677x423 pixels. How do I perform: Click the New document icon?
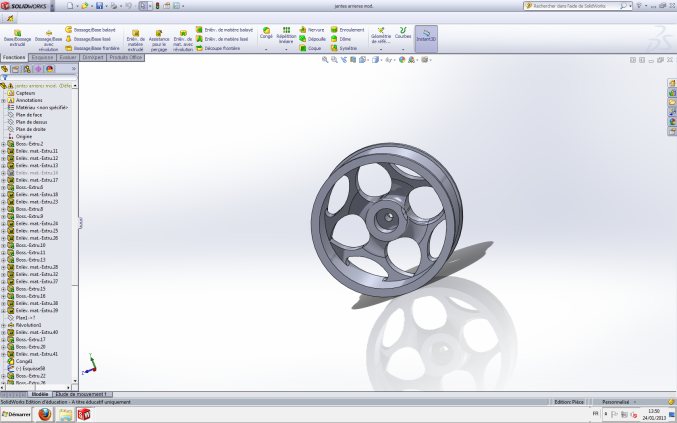(x=70, y=6)
